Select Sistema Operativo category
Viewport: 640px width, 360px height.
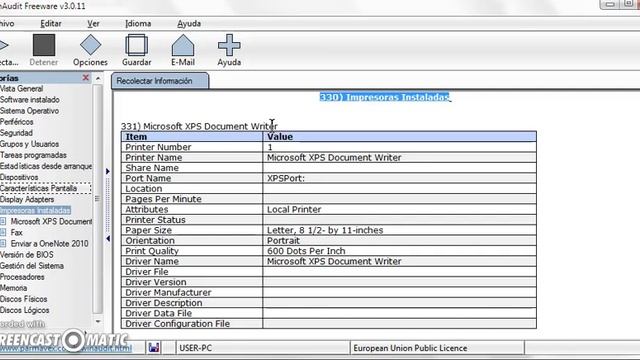tap(29, 111)
